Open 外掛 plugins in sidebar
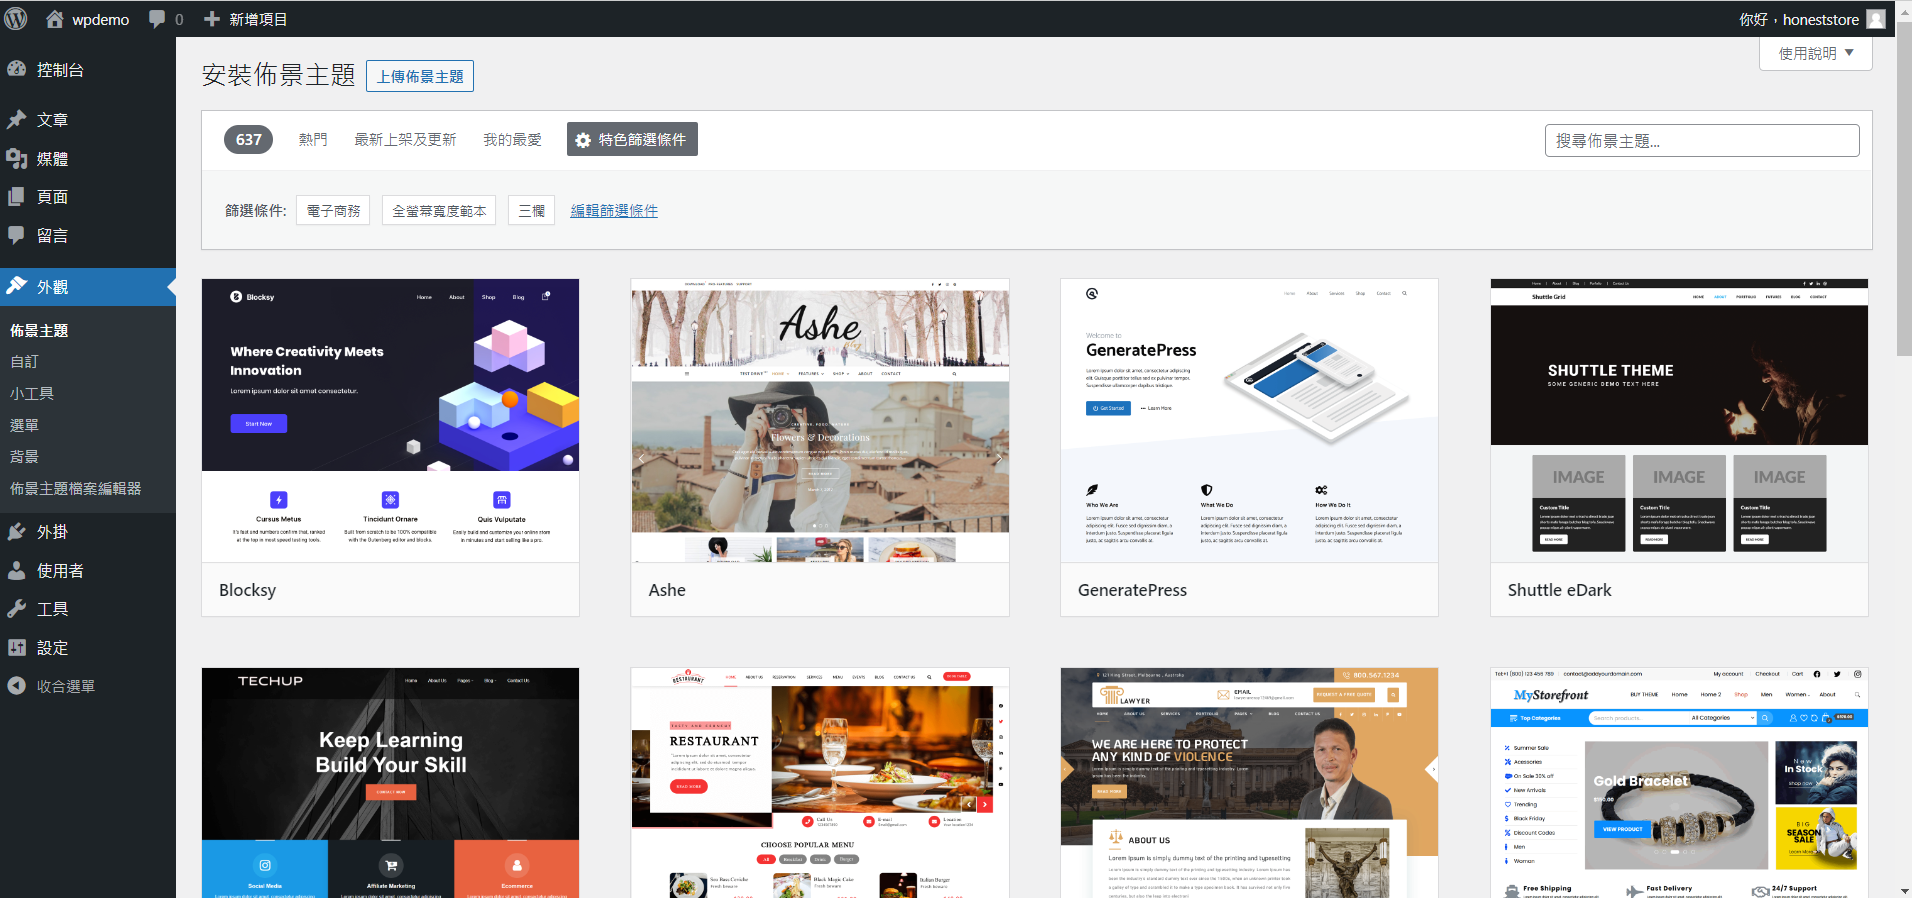Viewport: 1912px width, 898px height. (52, 532)
